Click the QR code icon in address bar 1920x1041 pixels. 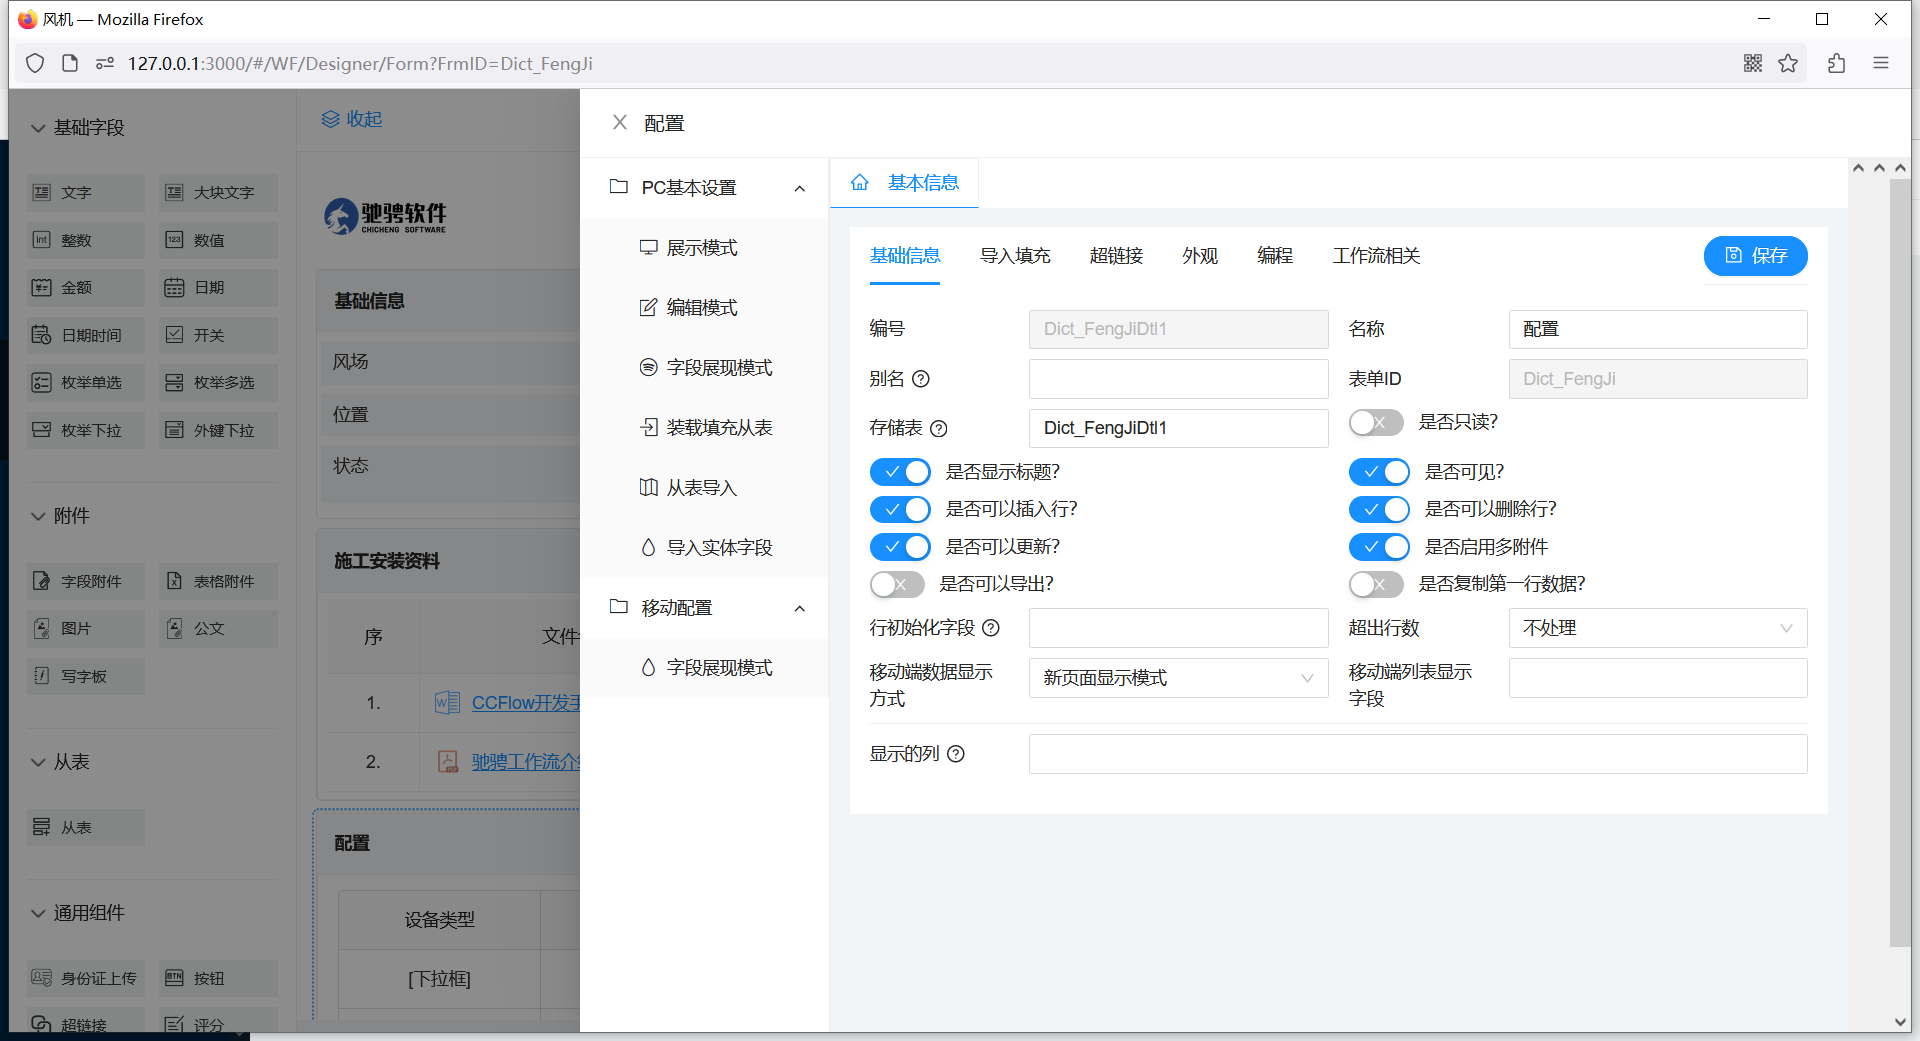click(1752, 63)
